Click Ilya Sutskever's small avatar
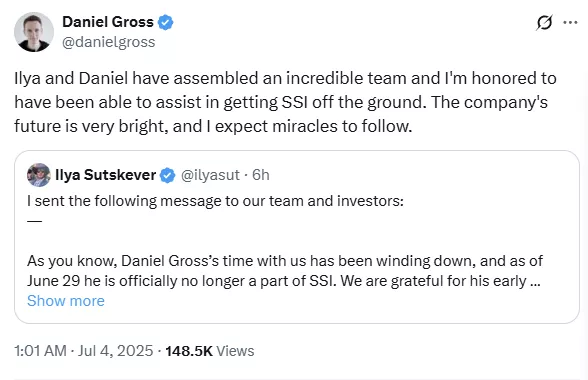The image size is (588, 380). click(39, 175)
